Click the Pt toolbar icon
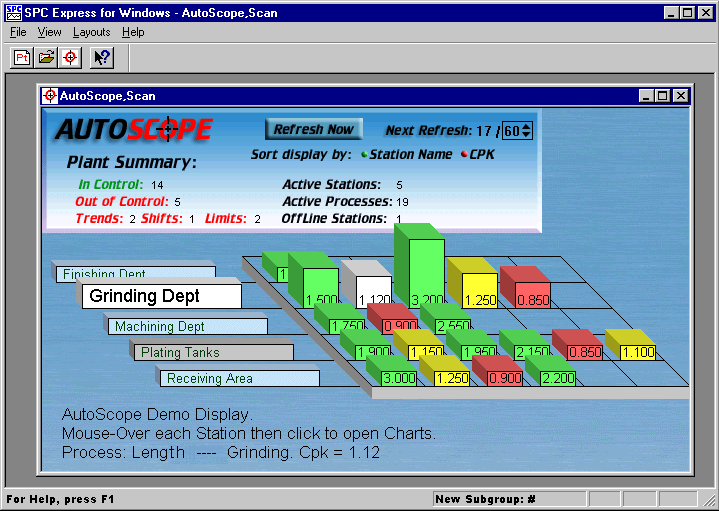 (x=22, y=57)
